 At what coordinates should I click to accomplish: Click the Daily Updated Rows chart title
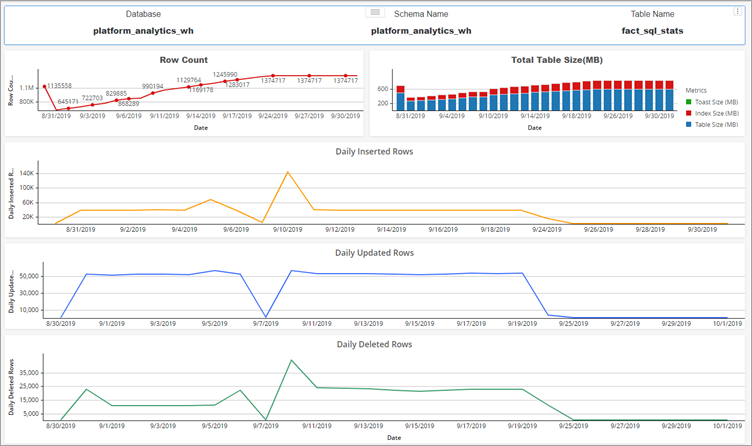[x=375, y=253]
